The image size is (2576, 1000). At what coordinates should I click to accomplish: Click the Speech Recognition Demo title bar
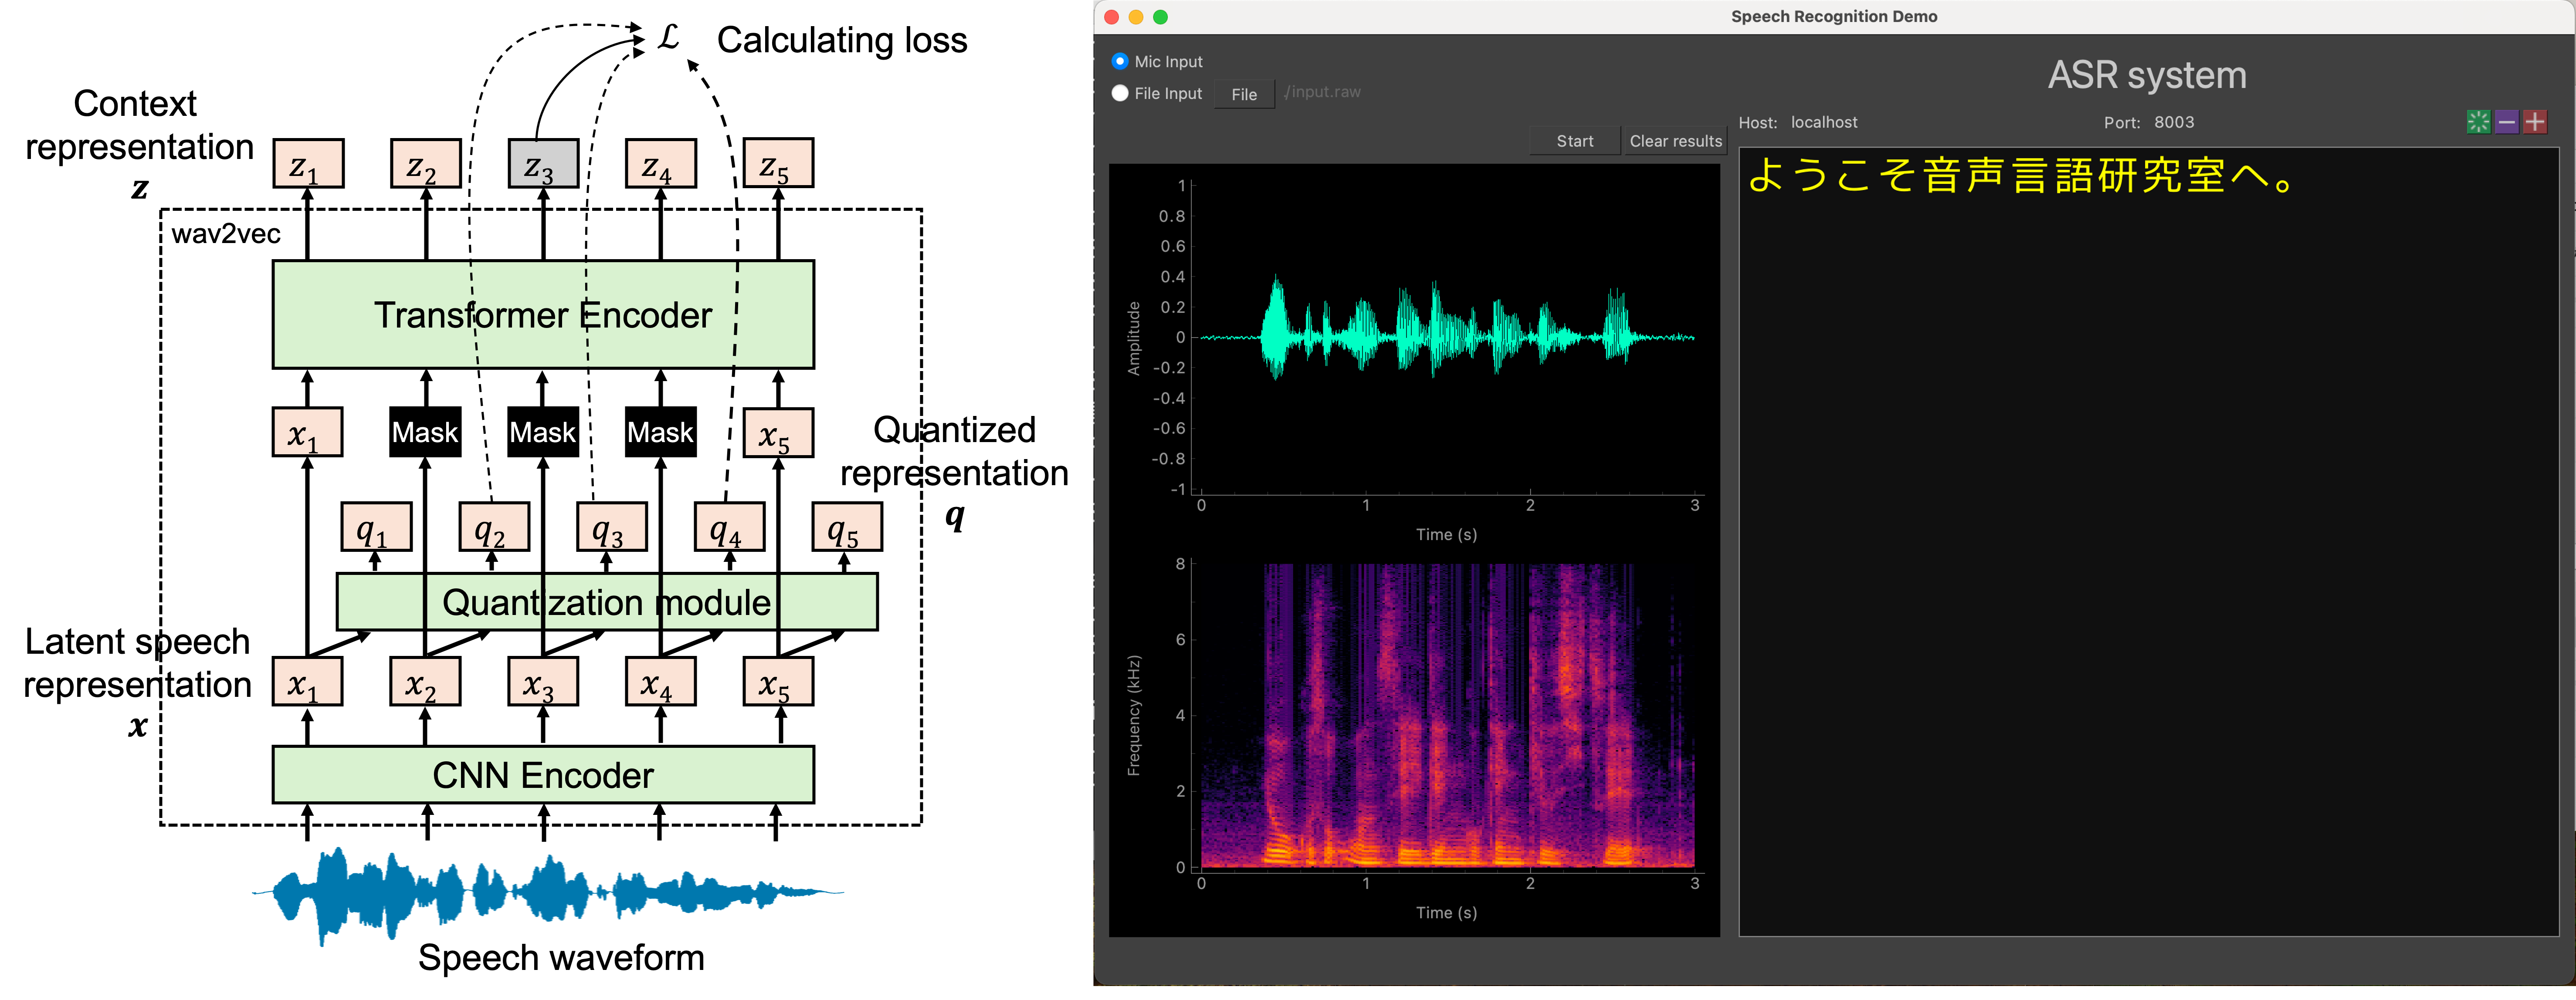coord(1834,16)
